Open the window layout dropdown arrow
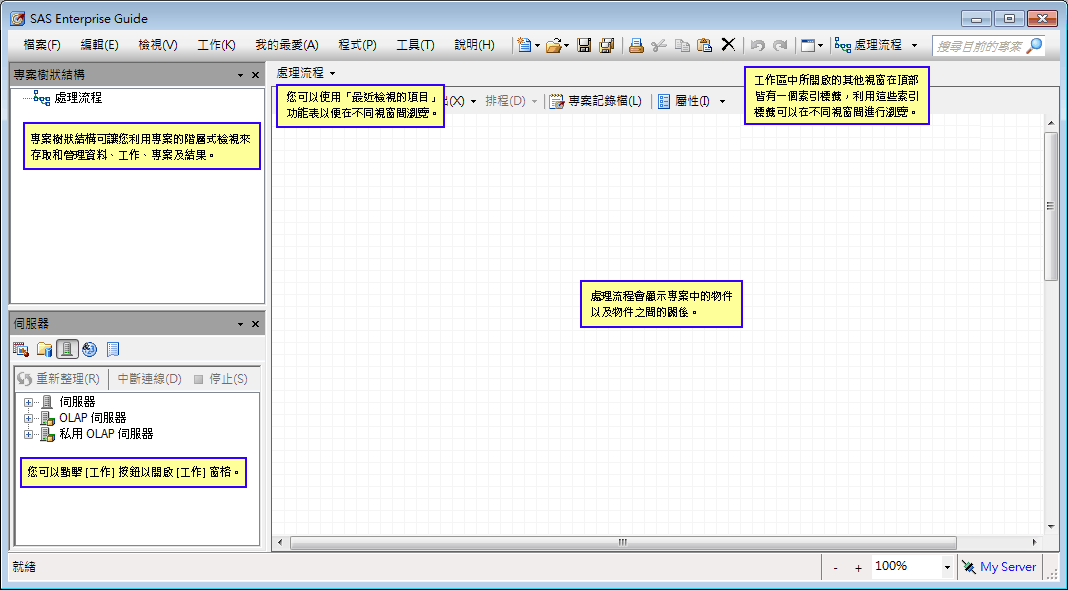This screenshot has width=1068, height=590. [821, 46]
